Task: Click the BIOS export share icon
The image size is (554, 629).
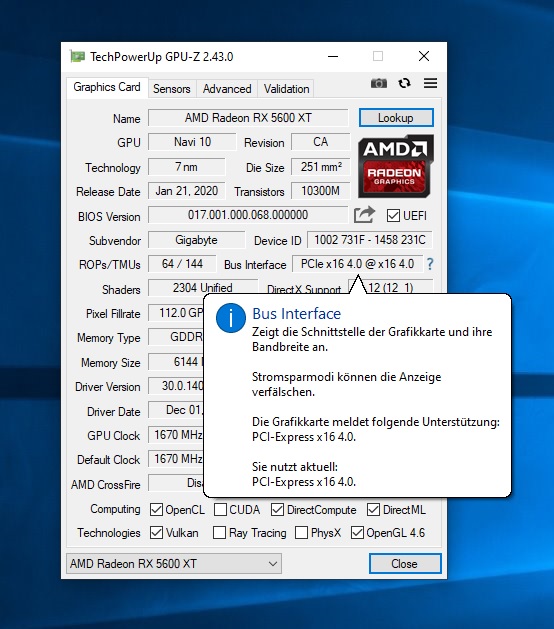Action: point(364,215)
